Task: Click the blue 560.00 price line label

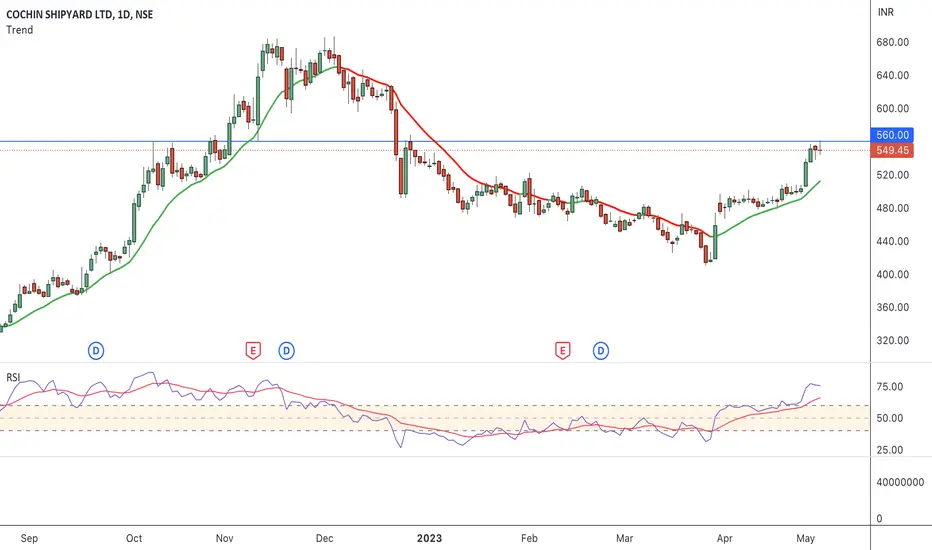Action: (892, 135)
